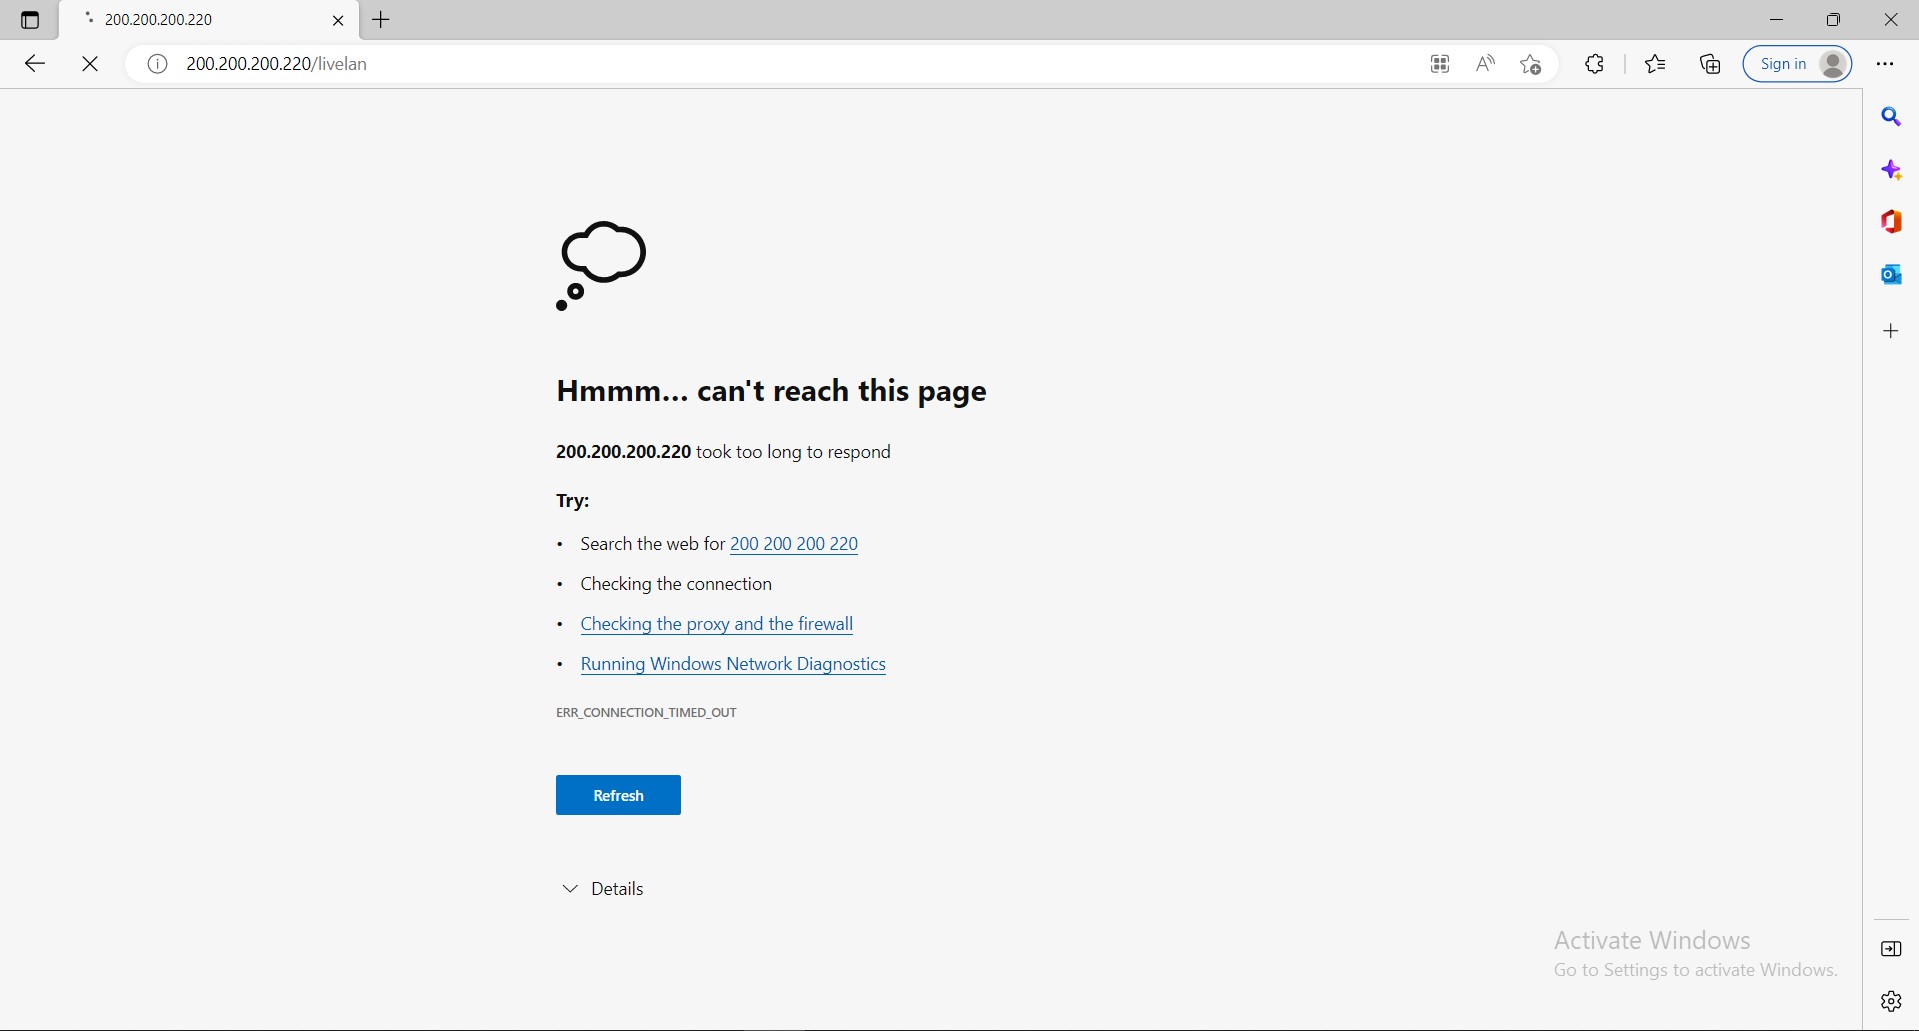Customize sidebar with plus icon
This screenshot has height=1031, width=1919.
1892,331
